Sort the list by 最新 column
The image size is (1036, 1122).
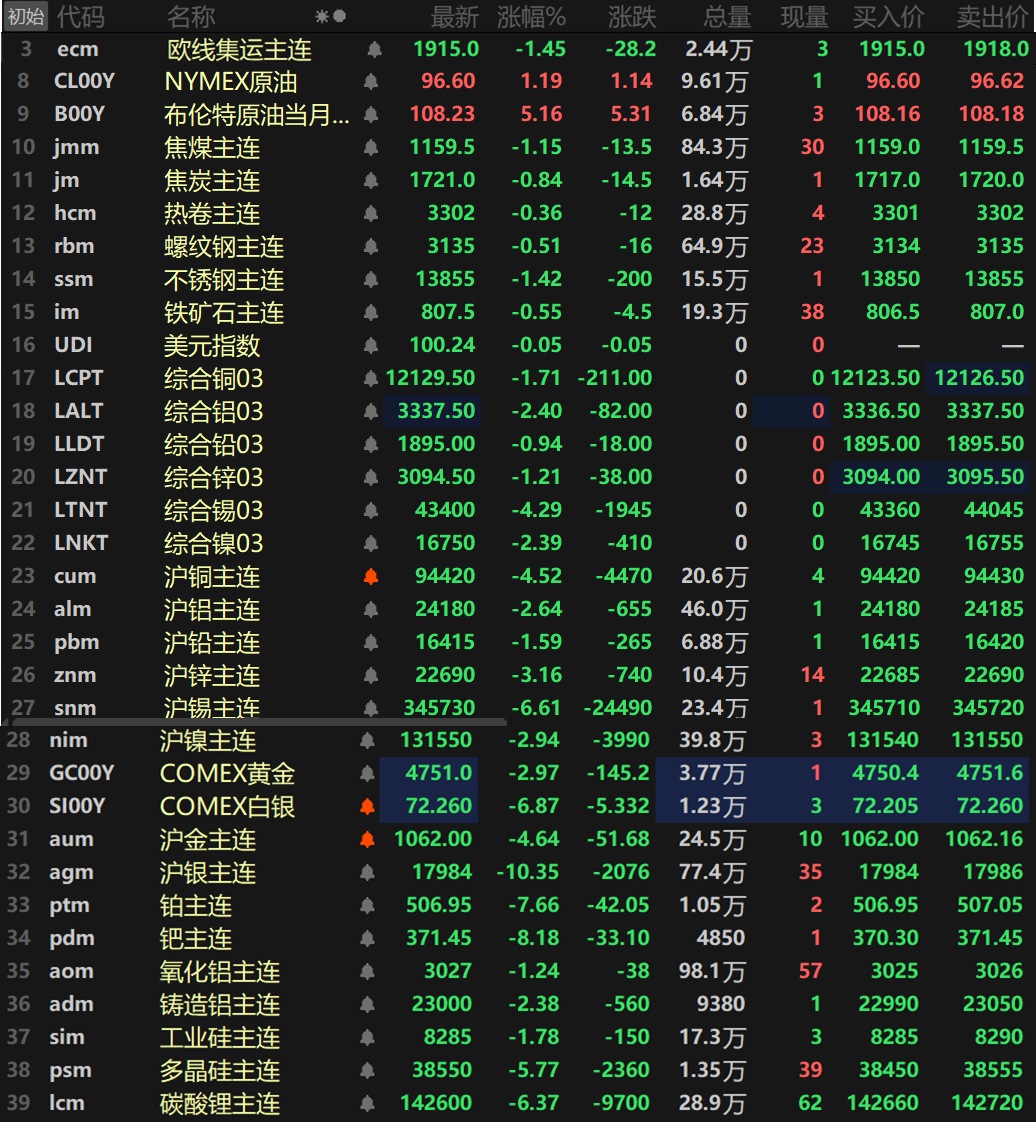click(x=454, y=16)
